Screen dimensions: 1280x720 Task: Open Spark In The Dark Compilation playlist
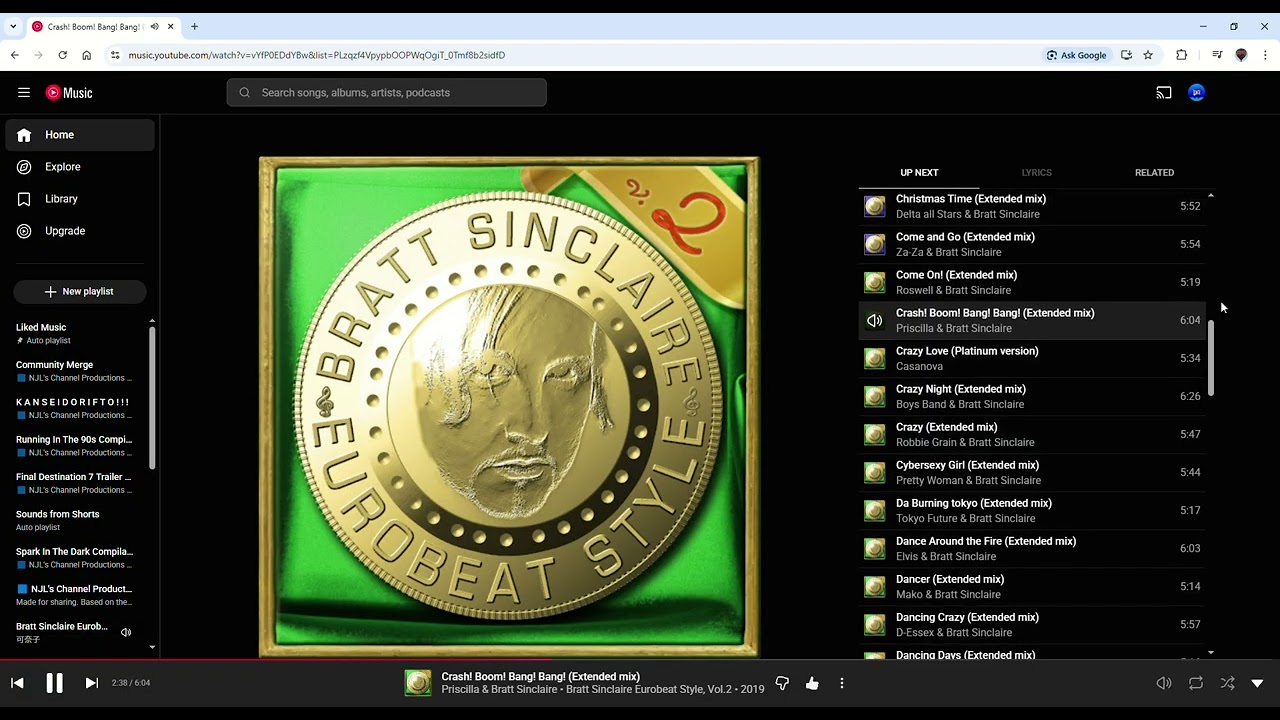click(x=76, y=557)
